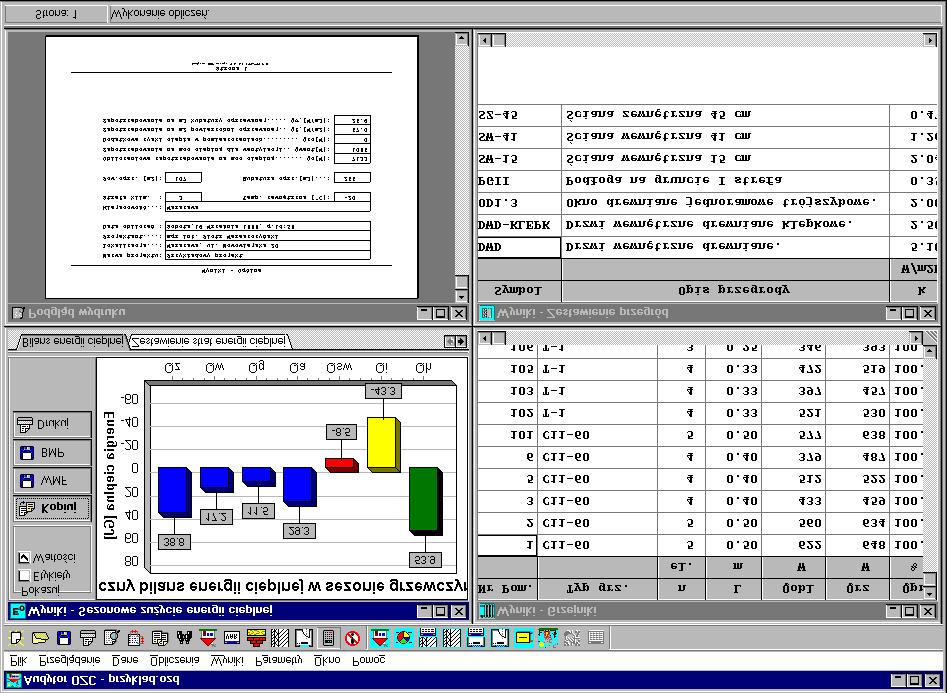Click the red prohibition-sign toolbar icon

352,637
